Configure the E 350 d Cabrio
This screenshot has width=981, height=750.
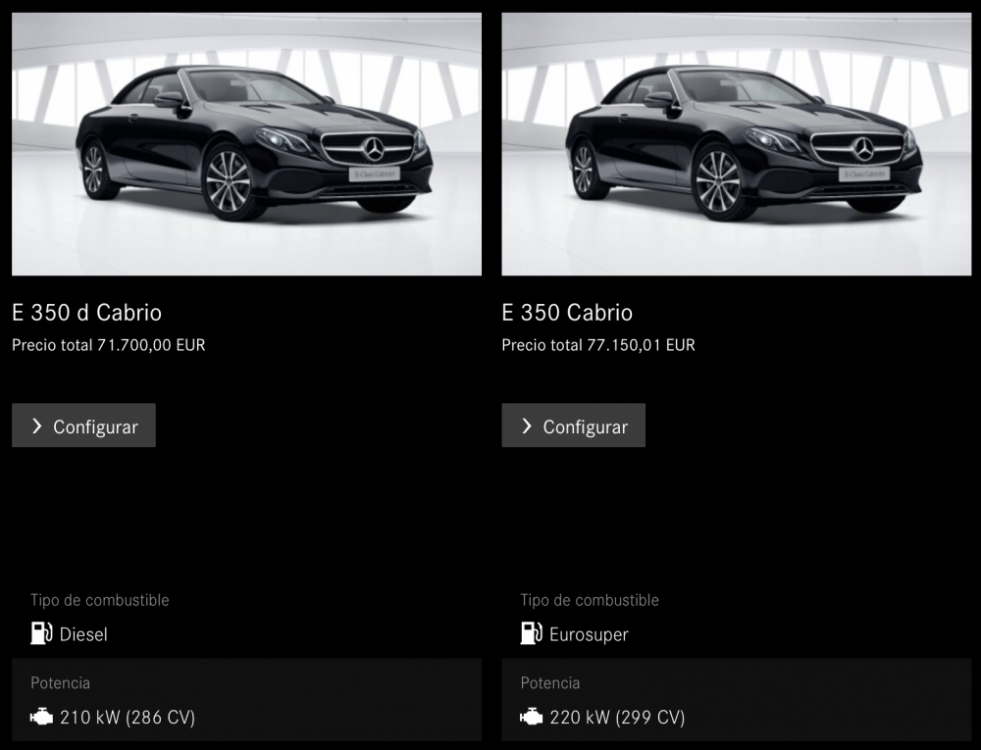tap(84, 425)
